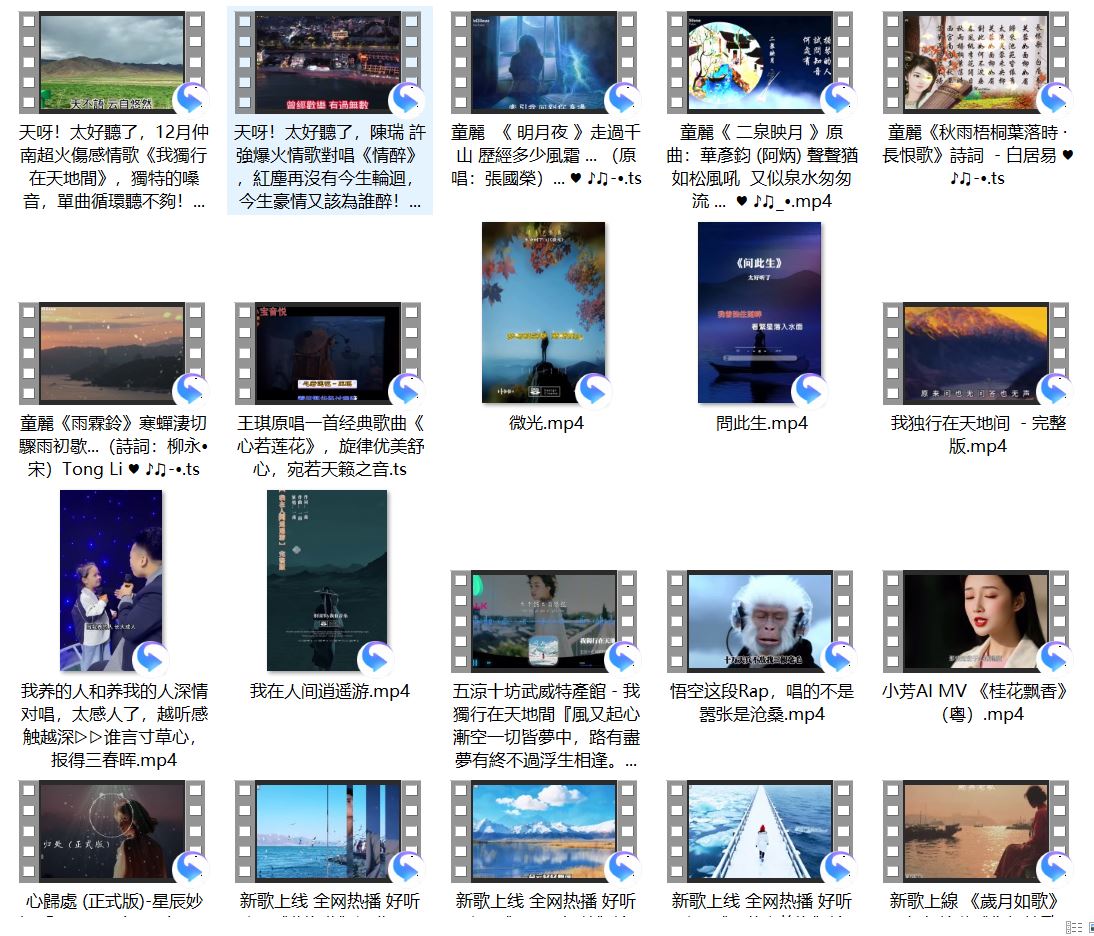
Task: Select the 我养的人和养我的人 duet video thumbnail
Action: [111, 580]
